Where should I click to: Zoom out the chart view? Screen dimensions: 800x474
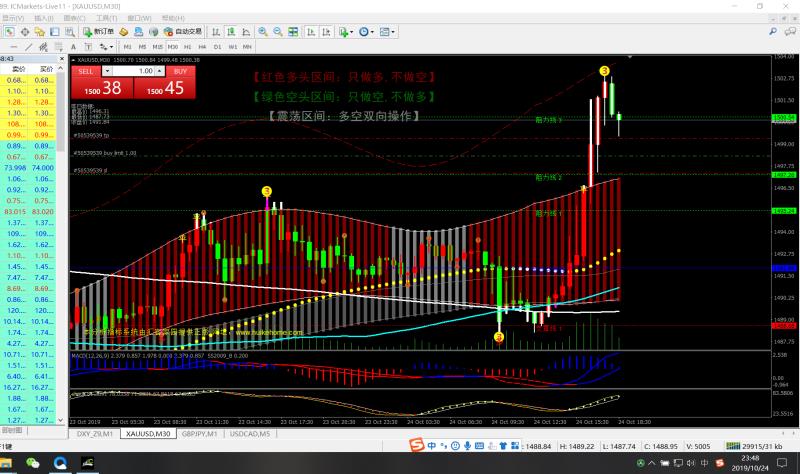278,32
